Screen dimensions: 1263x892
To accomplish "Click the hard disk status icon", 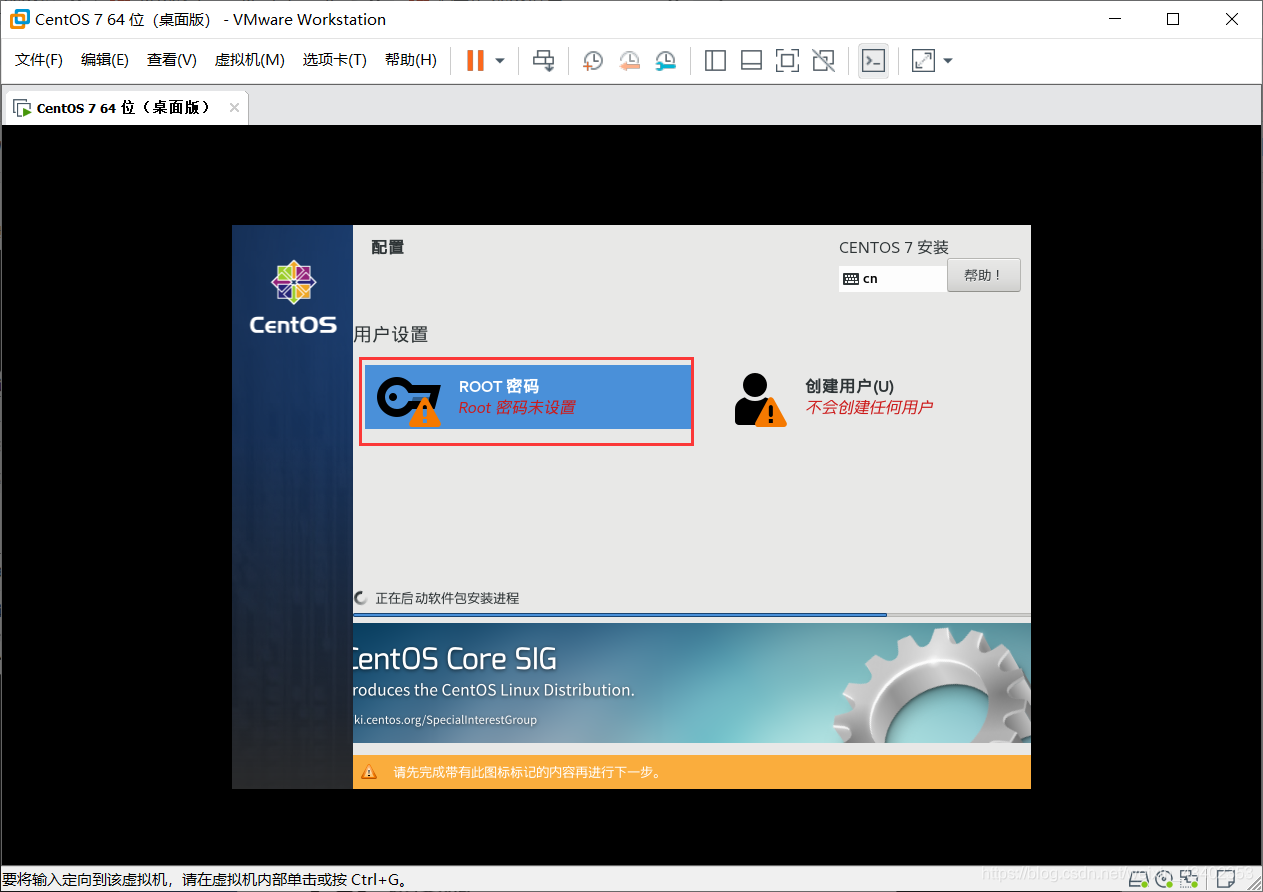I will tap(1139, 878).
